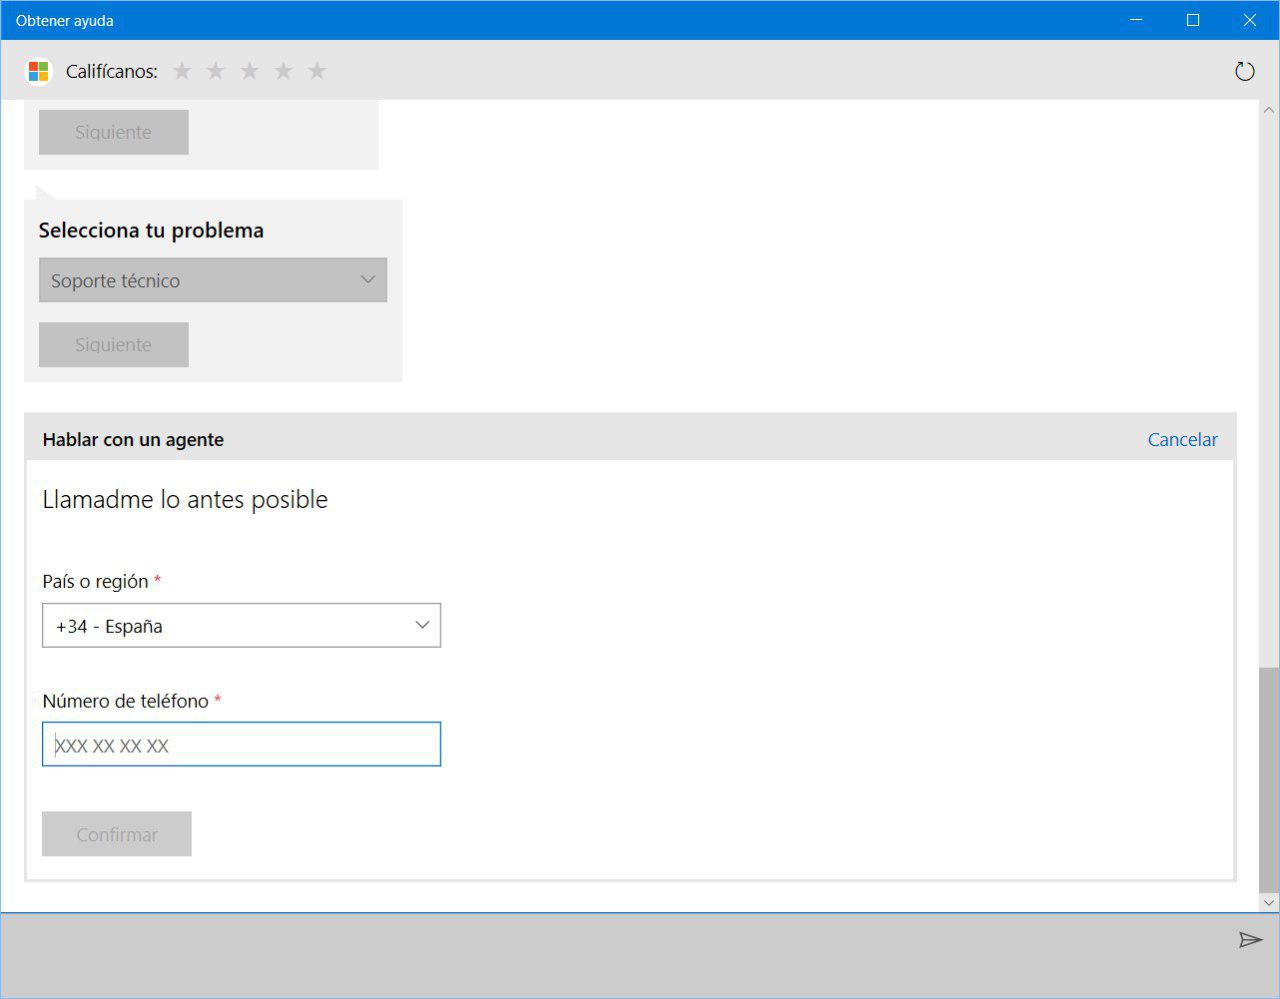Rate with the first star
This screenshot has width=1280, height=999.
pyautogui.click(x=182, y=71)
